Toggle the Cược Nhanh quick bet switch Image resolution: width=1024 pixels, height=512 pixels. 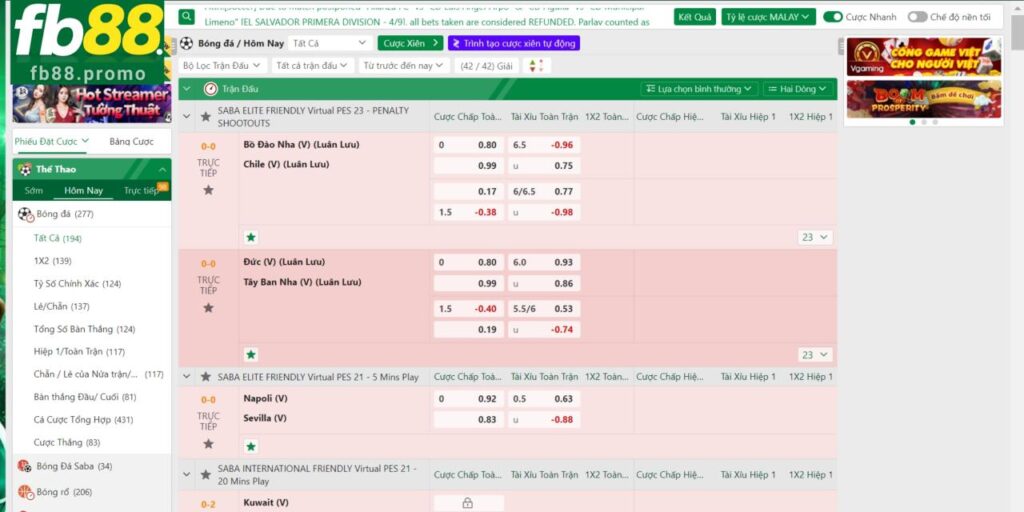(832, 17)
